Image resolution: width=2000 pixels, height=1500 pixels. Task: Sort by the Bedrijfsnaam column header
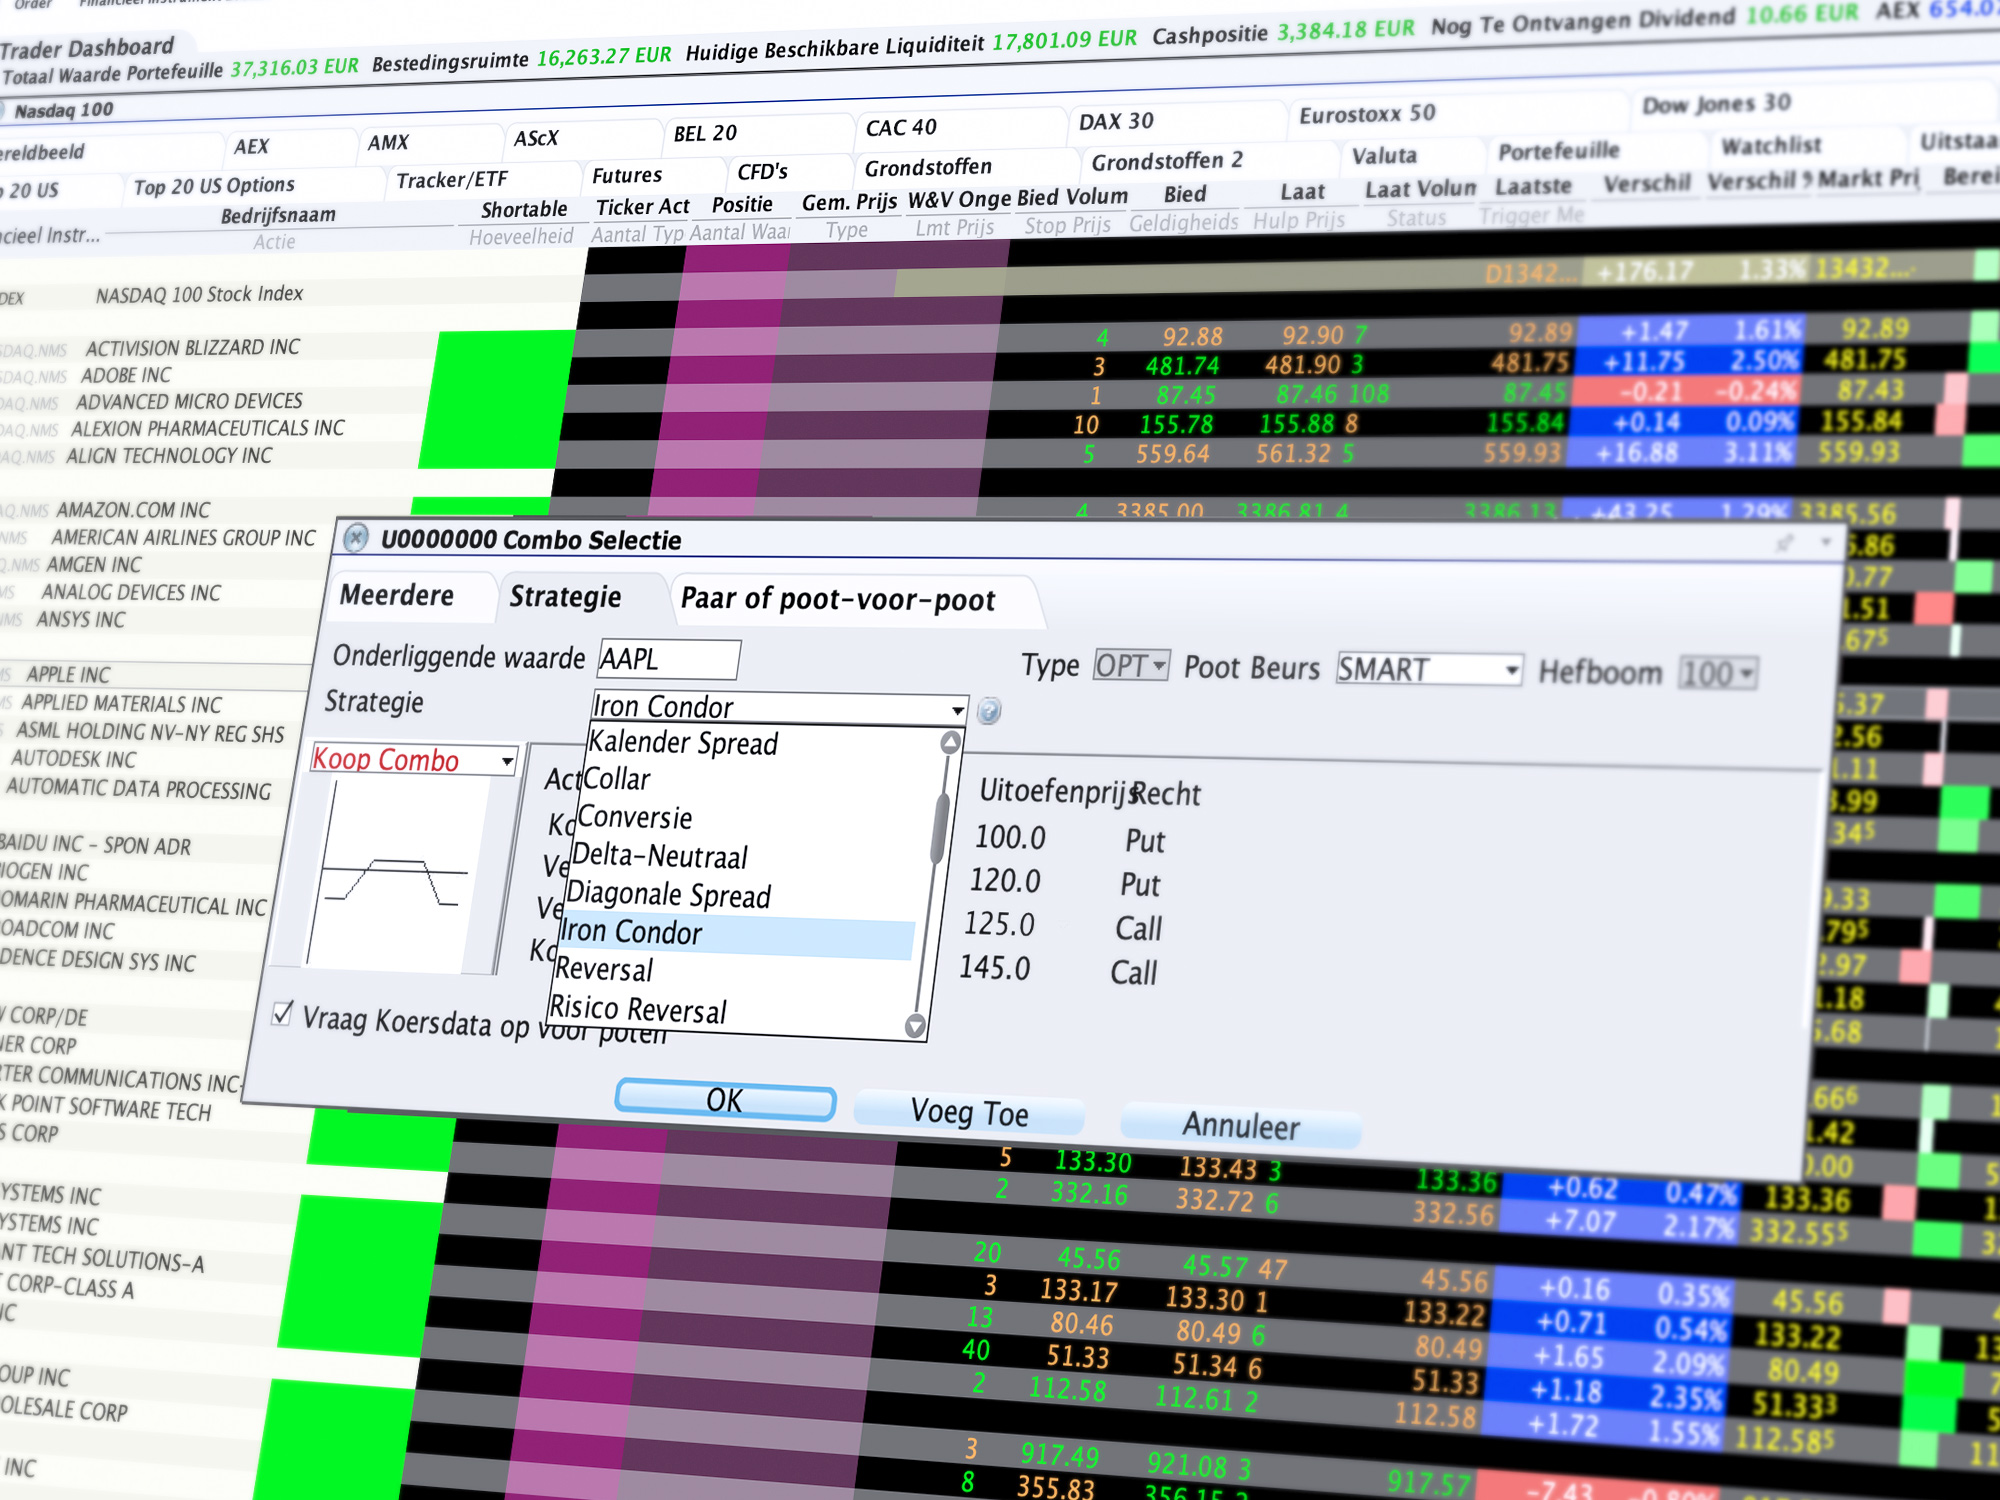278,215
